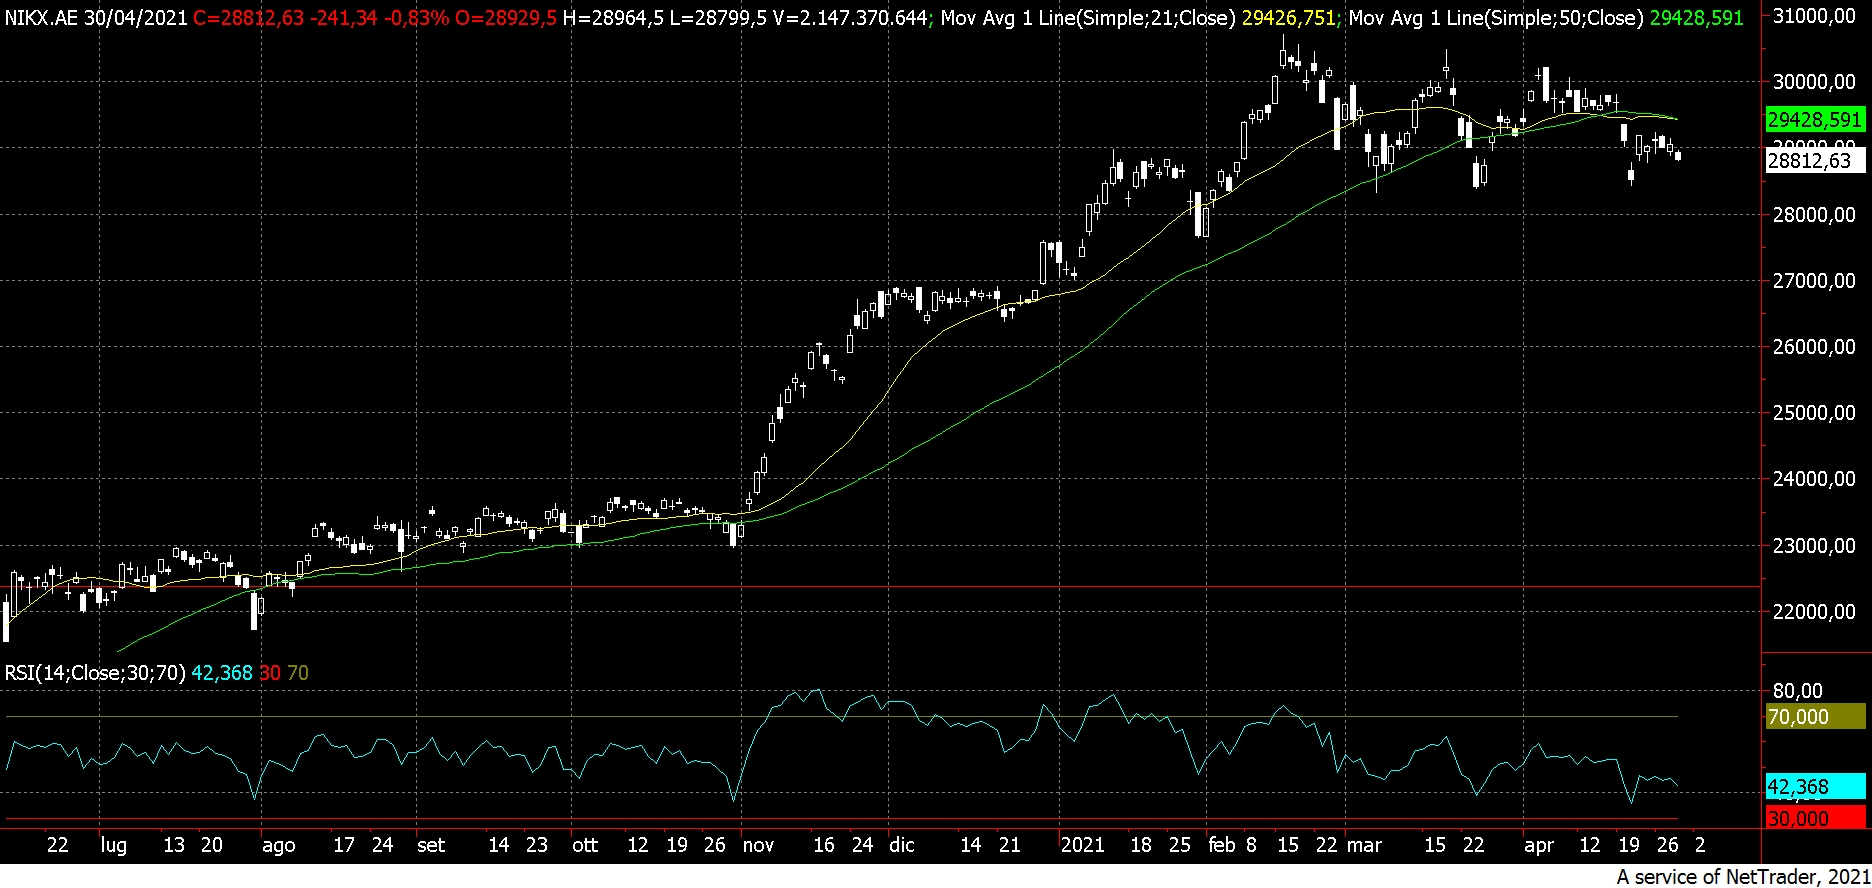Screen dimensions: 1872x888
Task: Click the Mov Avg (Simple;21;Close) legend label
Action: [x=1087, y=19]
